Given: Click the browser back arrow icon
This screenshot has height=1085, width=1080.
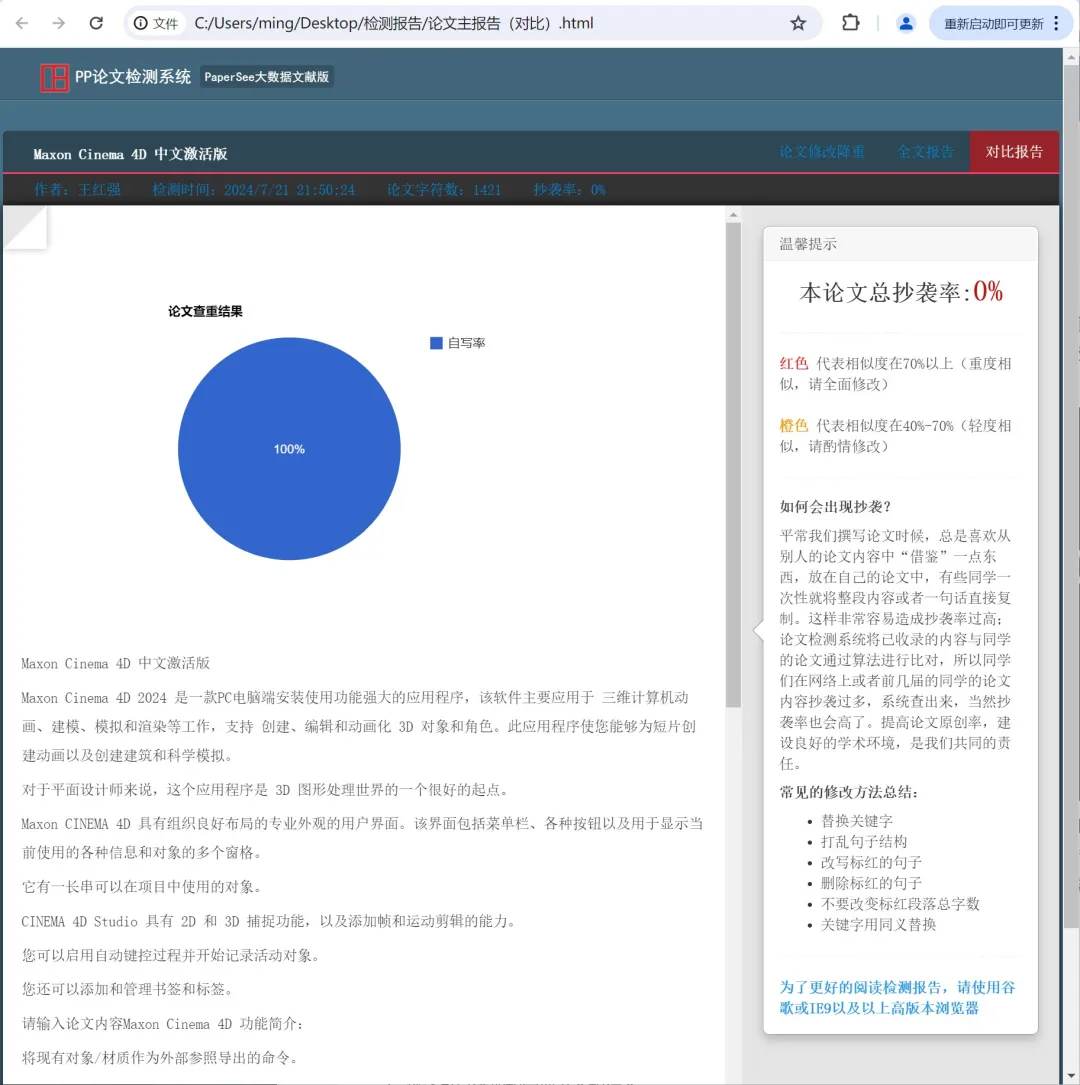Looking at the screenshot, I should [22, 22].
